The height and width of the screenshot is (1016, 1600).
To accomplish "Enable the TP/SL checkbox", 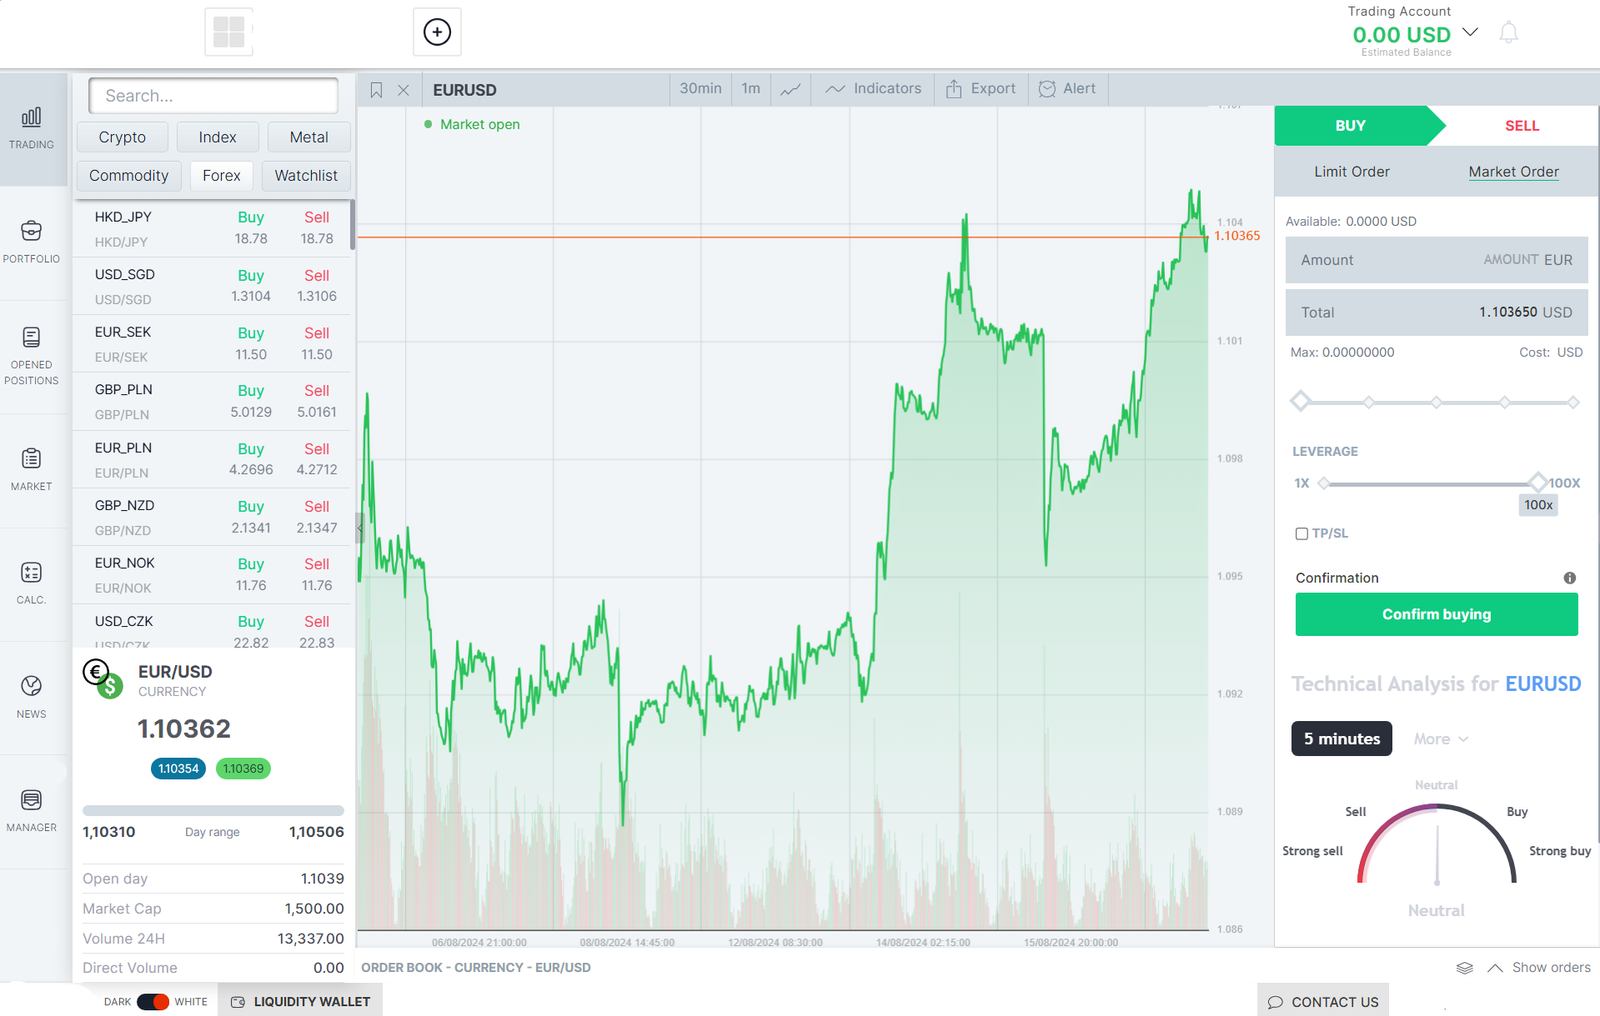I will tap(1302, 534).
